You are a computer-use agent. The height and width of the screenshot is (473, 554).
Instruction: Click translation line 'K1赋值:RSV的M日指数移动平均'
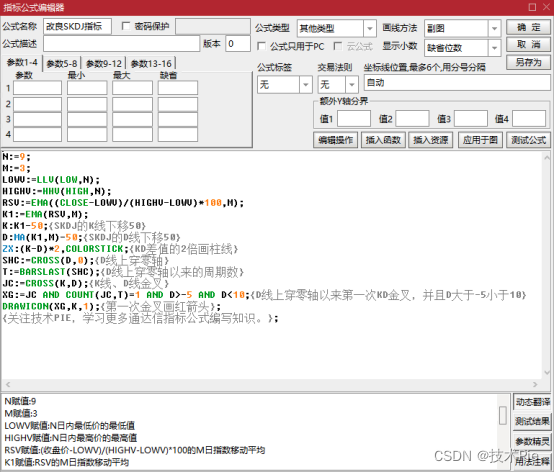coord(66,462)
